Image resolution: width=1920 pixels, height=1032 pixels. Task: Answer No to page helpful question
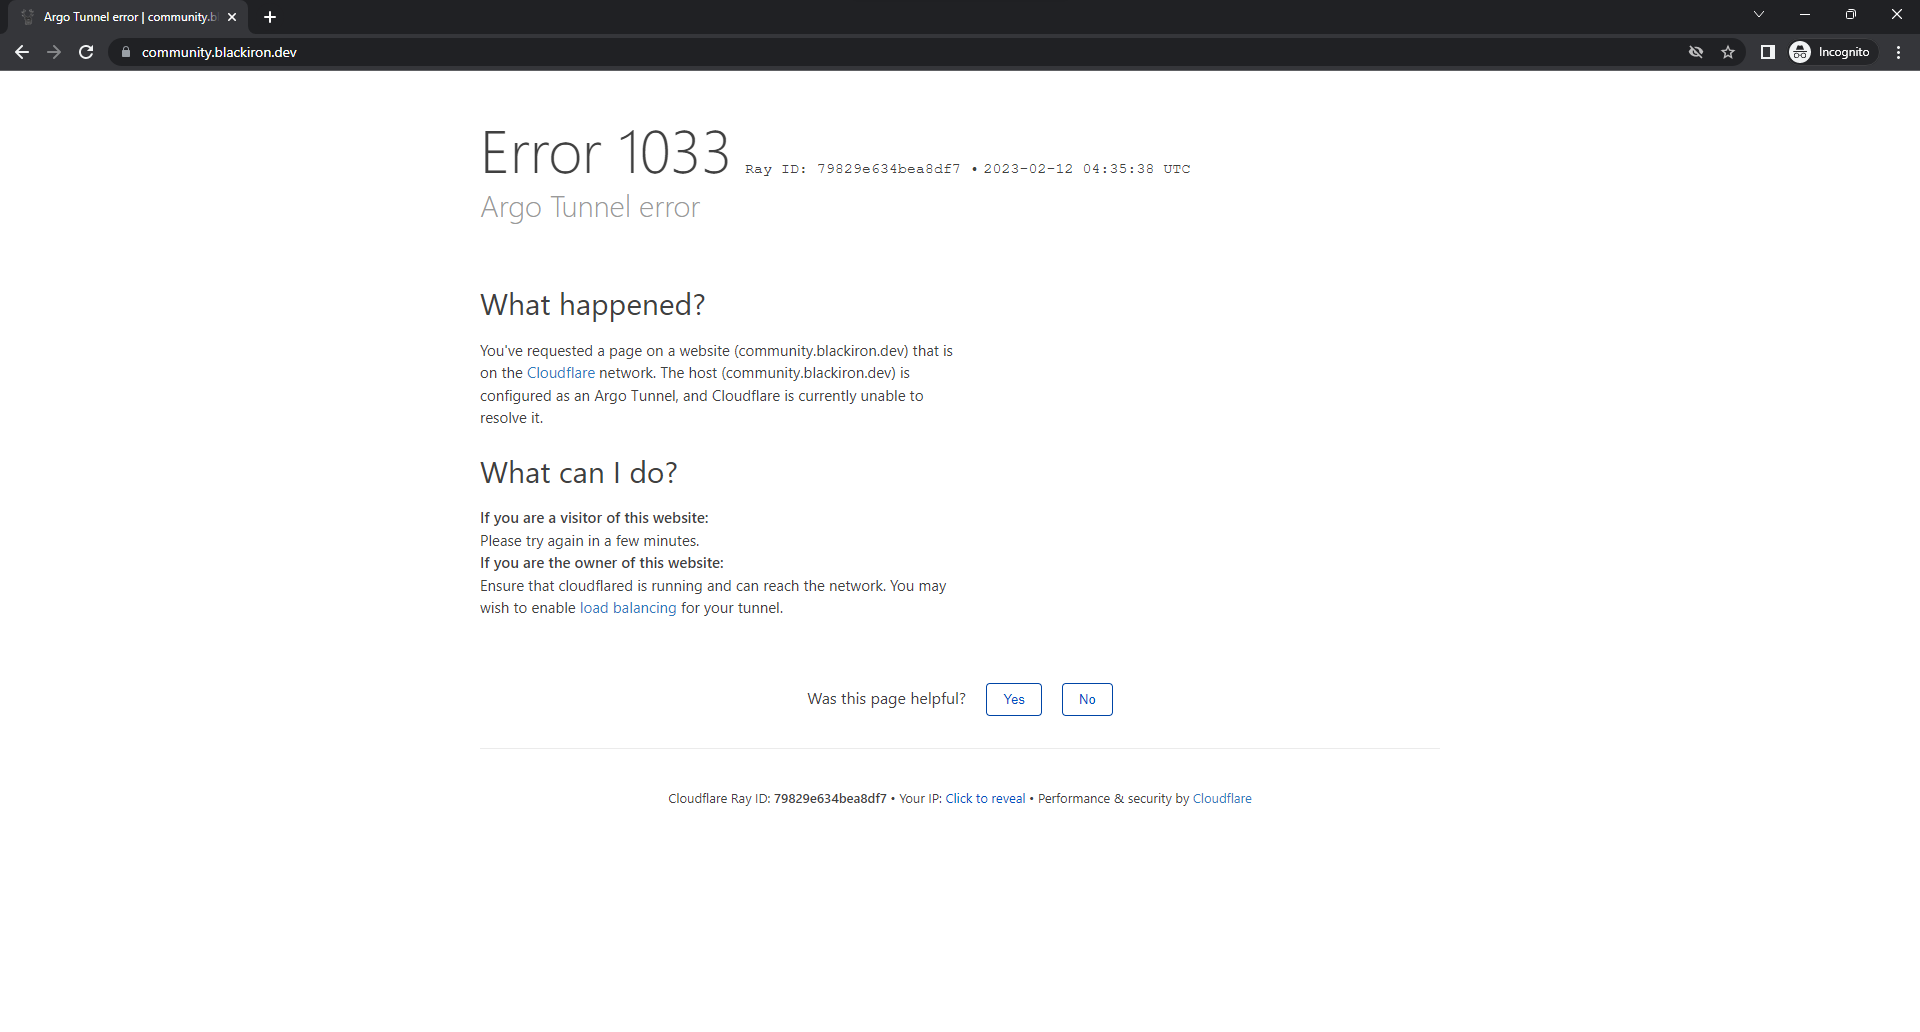1087,699
